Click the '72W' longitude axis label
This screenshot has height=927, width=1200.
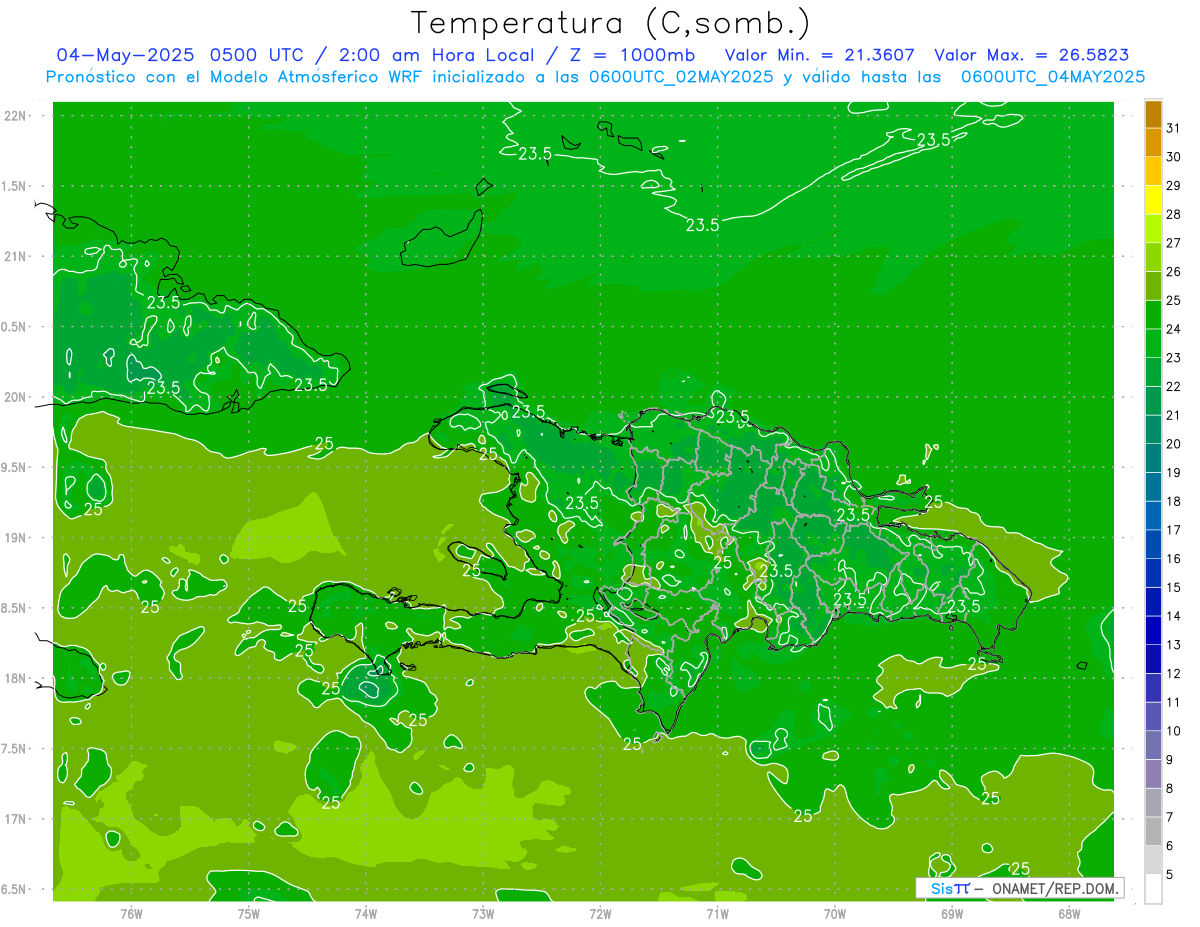click(600, 914)
